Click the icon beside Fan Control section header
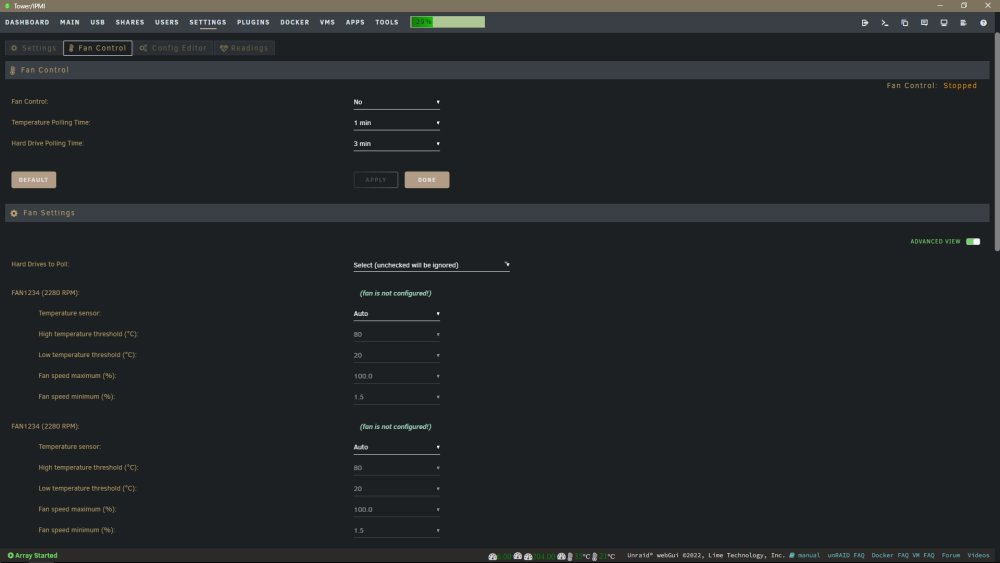1000x563 pixels. [x=13, y=70]
